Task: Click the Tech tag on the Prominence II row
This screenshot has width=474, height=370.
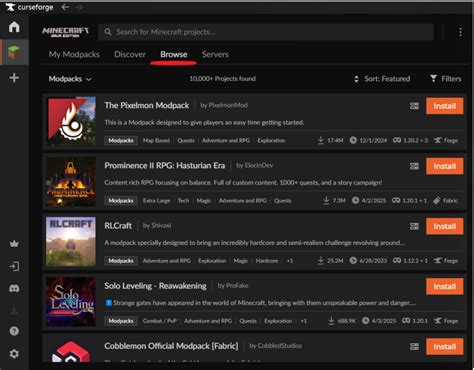Action: click(x=183, y=201)
